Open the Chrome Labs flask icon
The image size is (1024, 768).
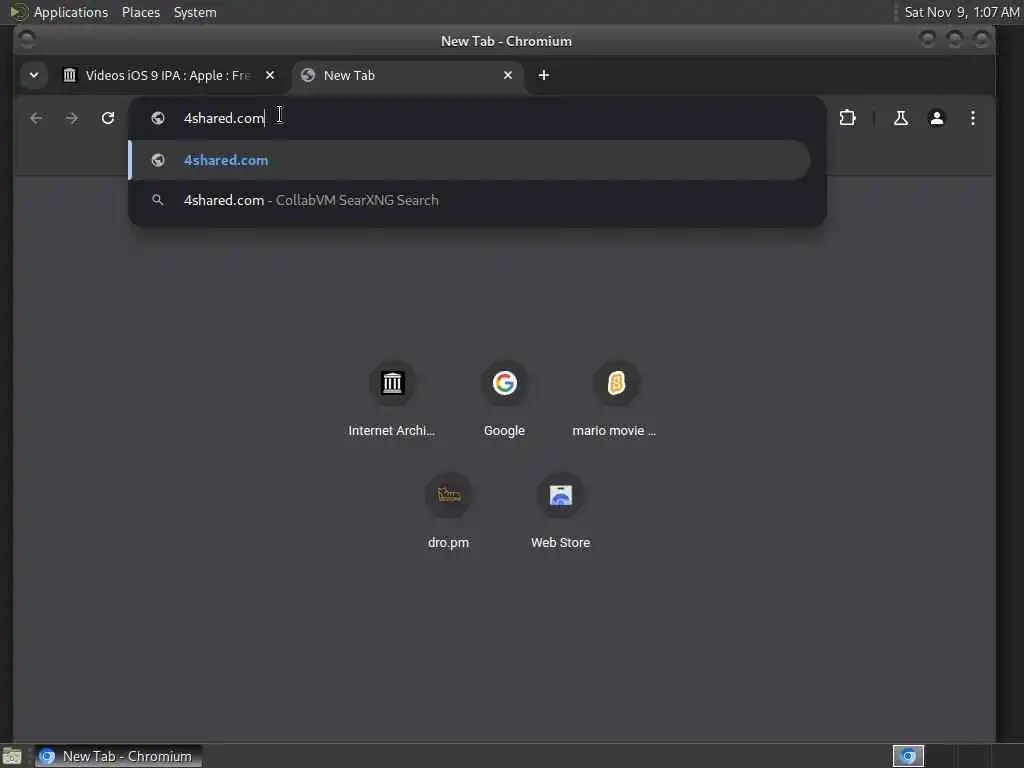901,118
